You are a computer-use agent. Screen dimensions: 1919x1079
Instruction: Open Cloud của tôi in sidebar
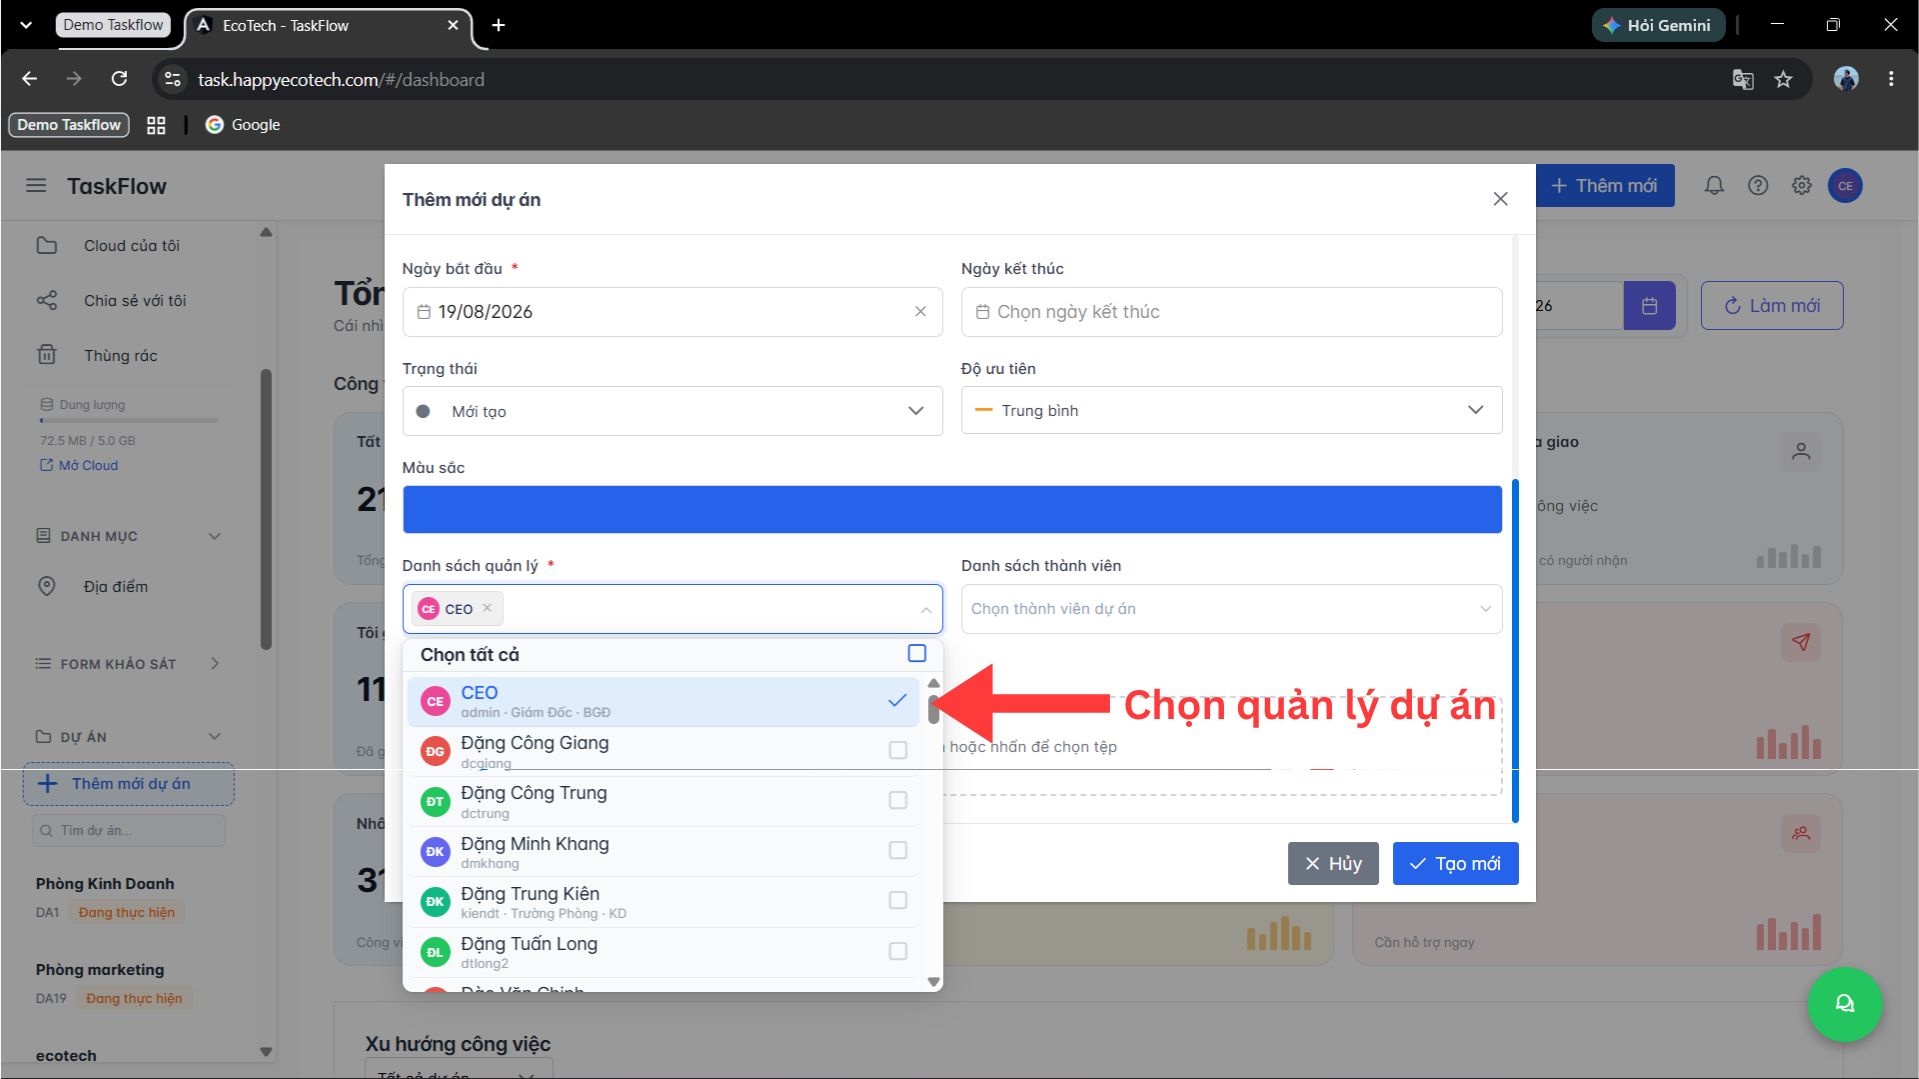pos(131,246)
